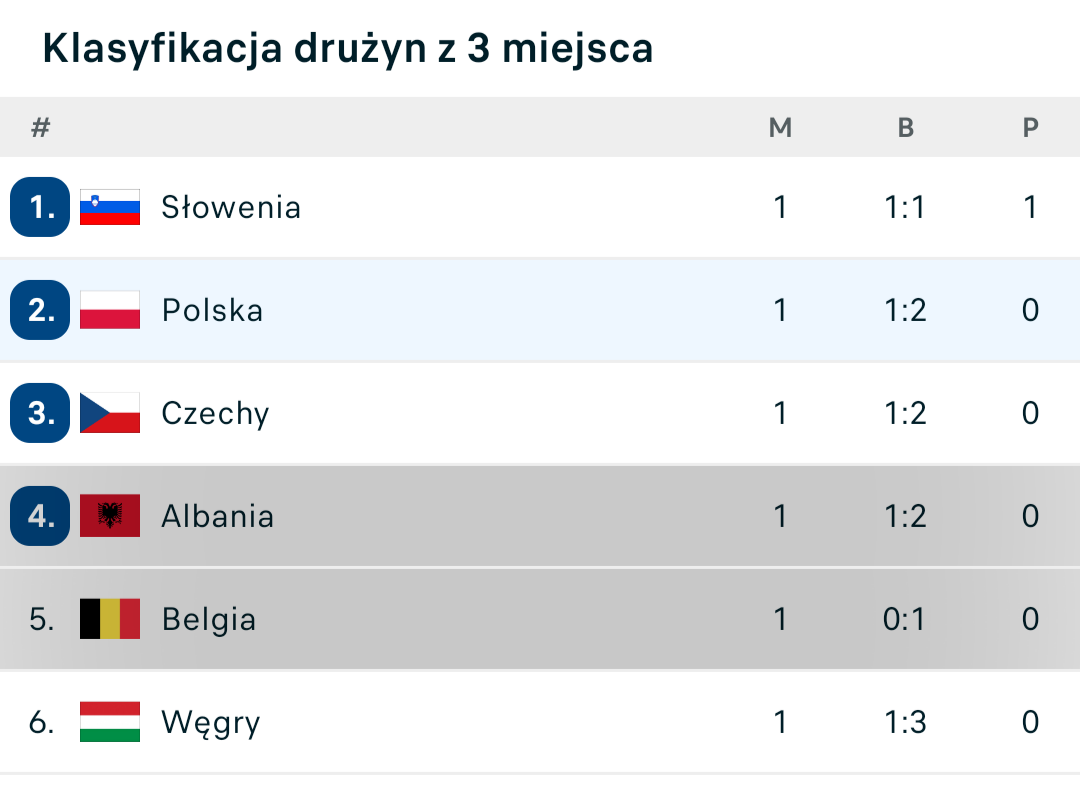Click the Hungary flag icon
This screenshot has width=1080, height=790.
[x=110, y=722]
